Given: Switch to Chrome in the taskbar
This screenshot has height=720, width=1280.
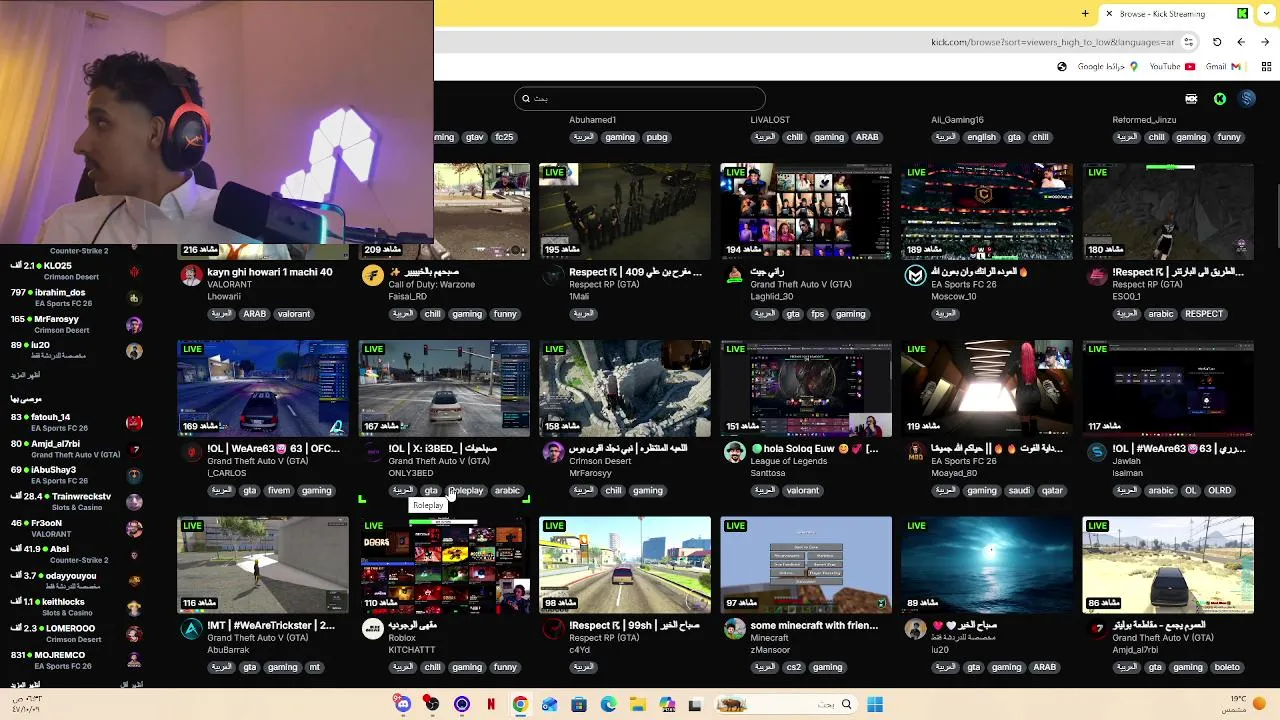Looking at the screenshot, I should (520, 704).
